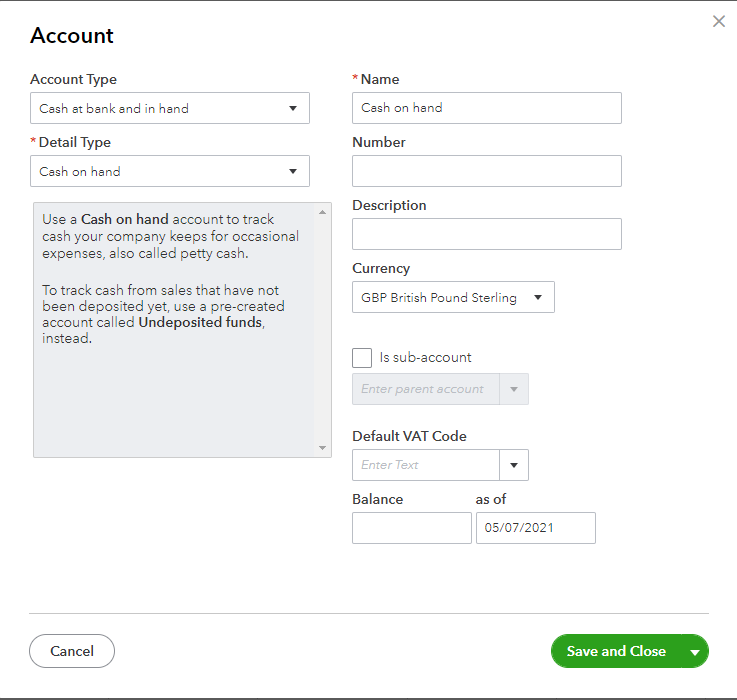737x700 pixels.
Task: Expand the Detail Type dropdown
Action: 170,171
